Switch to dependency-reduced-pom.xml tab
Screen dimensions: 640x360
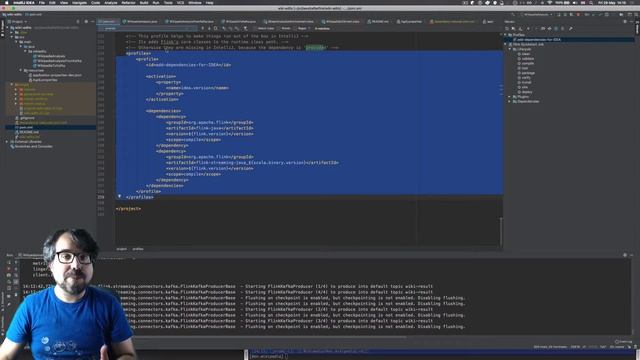pos(453,22)
